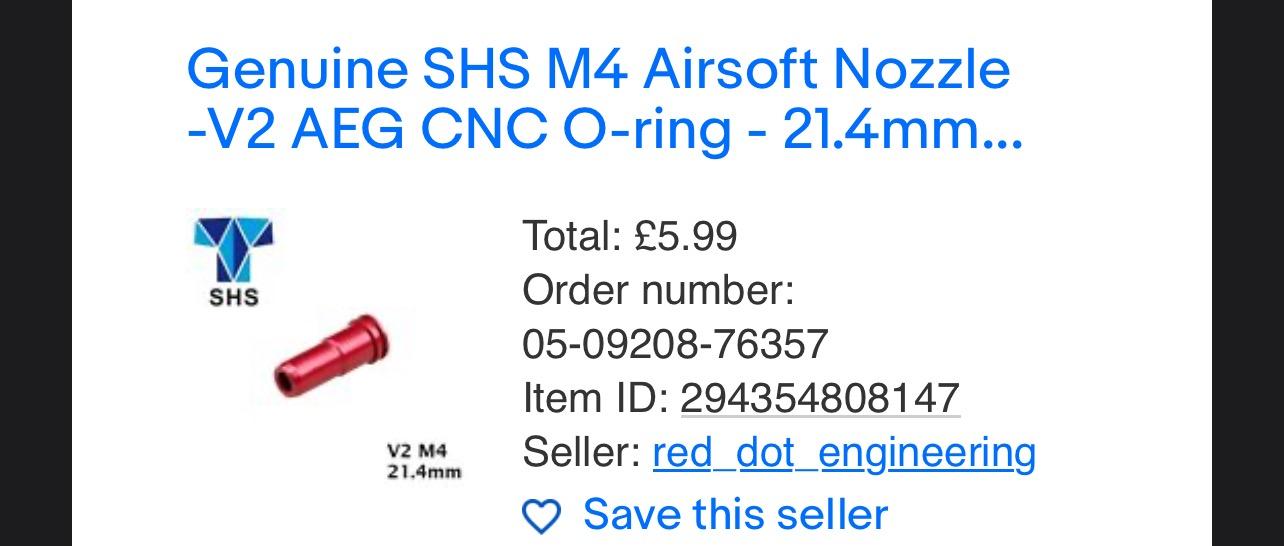
Task: Click the SHS text below the logo
Action: coord(234,297)
